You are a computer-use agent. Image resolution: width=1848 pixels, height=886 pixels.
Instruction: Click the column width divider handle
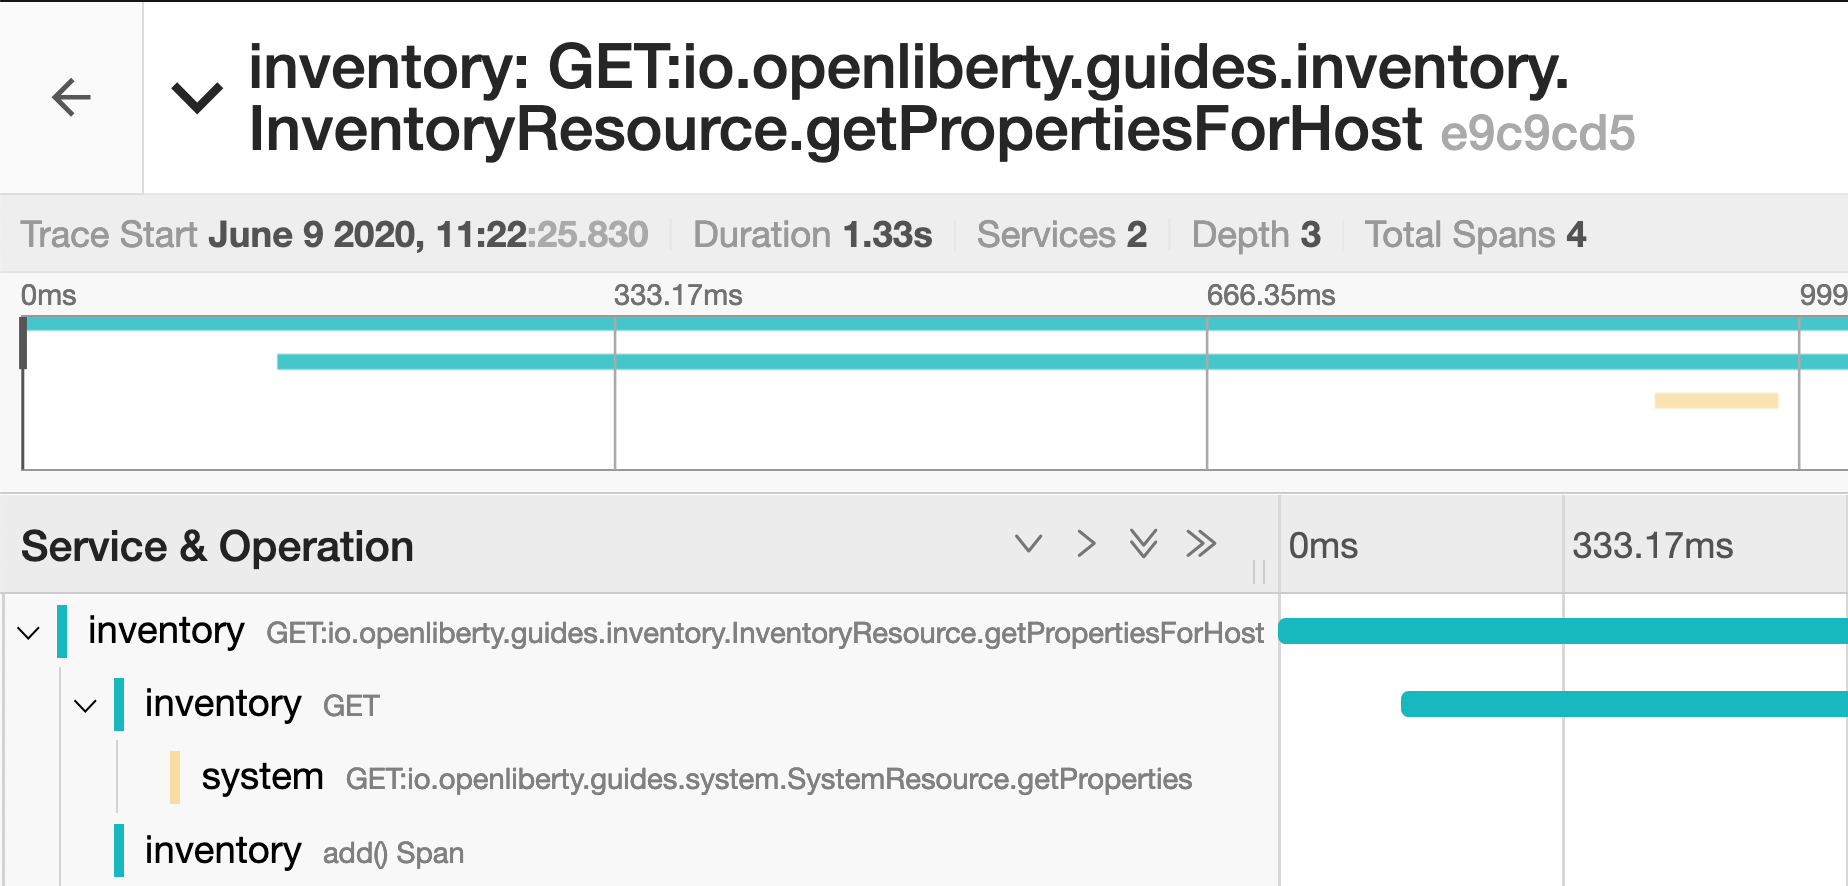pos(1259,572)
